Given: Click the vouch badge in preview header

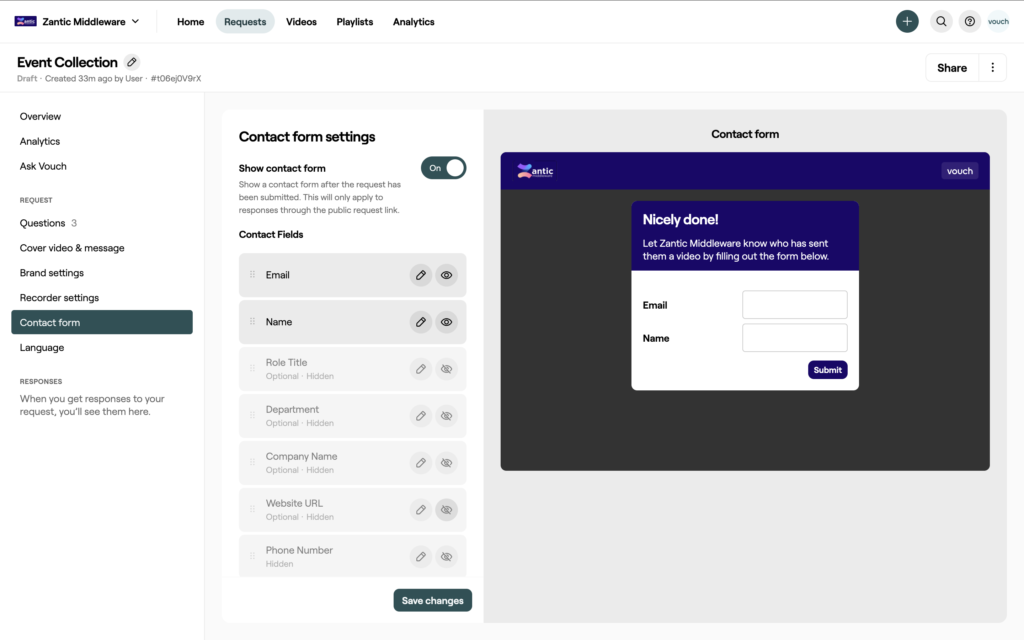Looking at the screenshot, I should tap(959, 171).
